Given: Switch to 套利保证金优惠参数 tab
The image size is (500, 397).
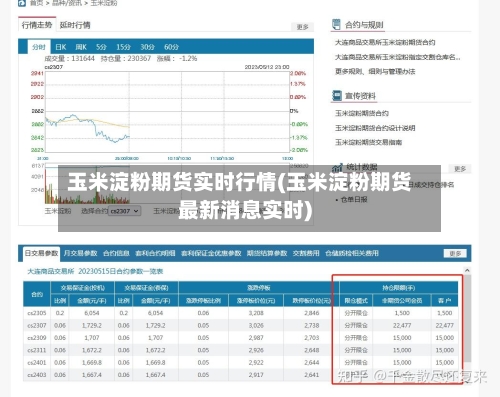Looking at the screenshot, I should (x=211, y=253).
